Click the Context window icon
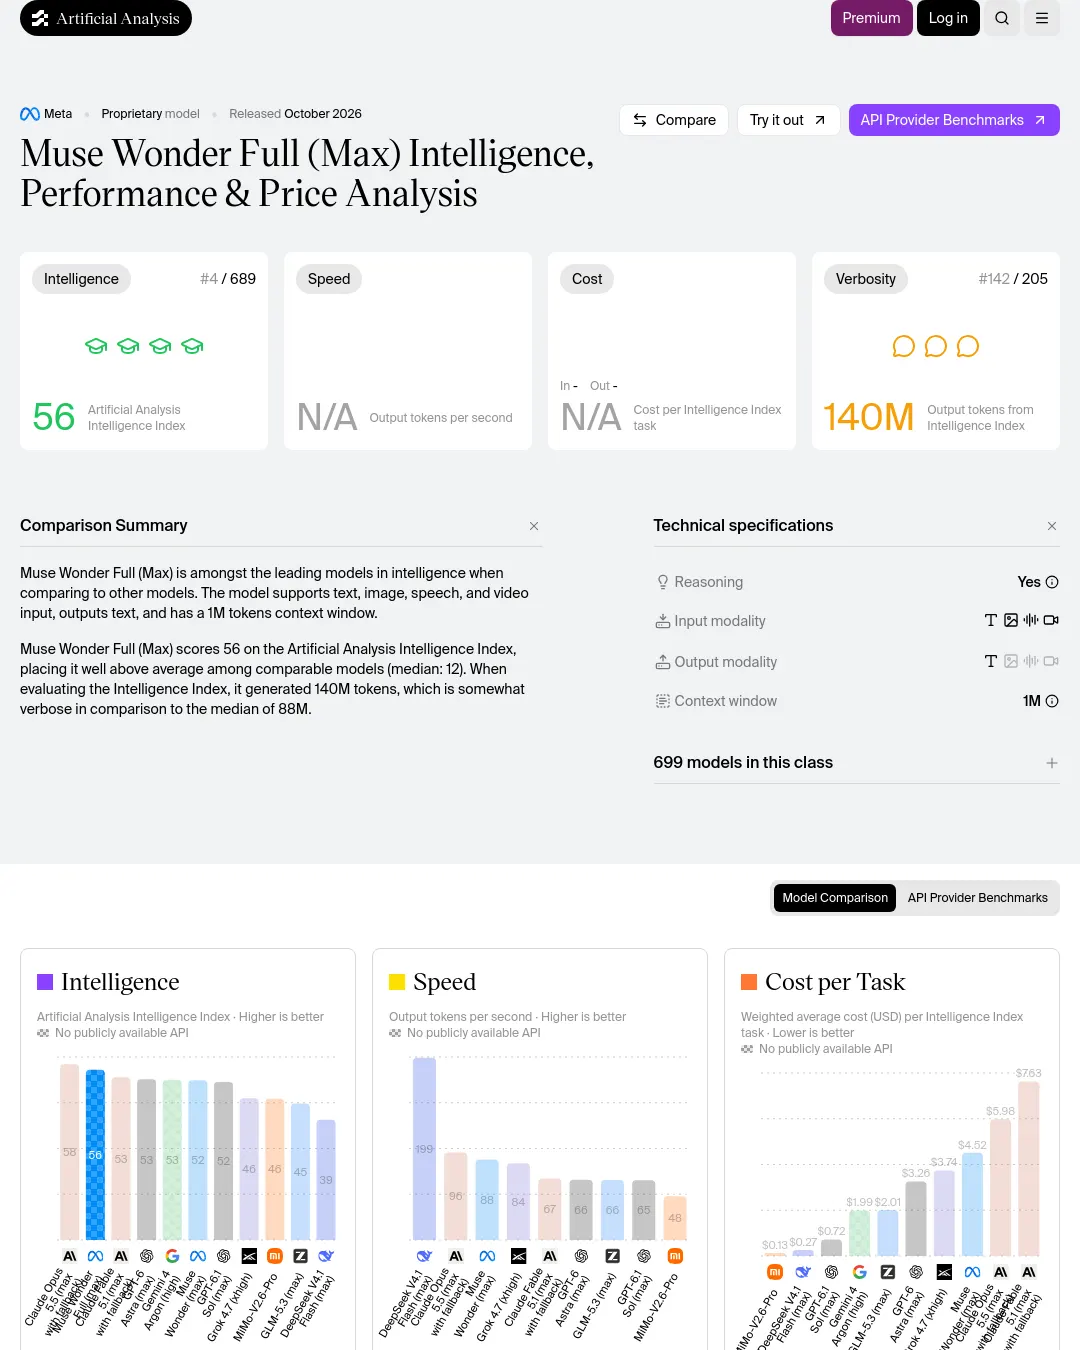 click(x=662, y=701)
